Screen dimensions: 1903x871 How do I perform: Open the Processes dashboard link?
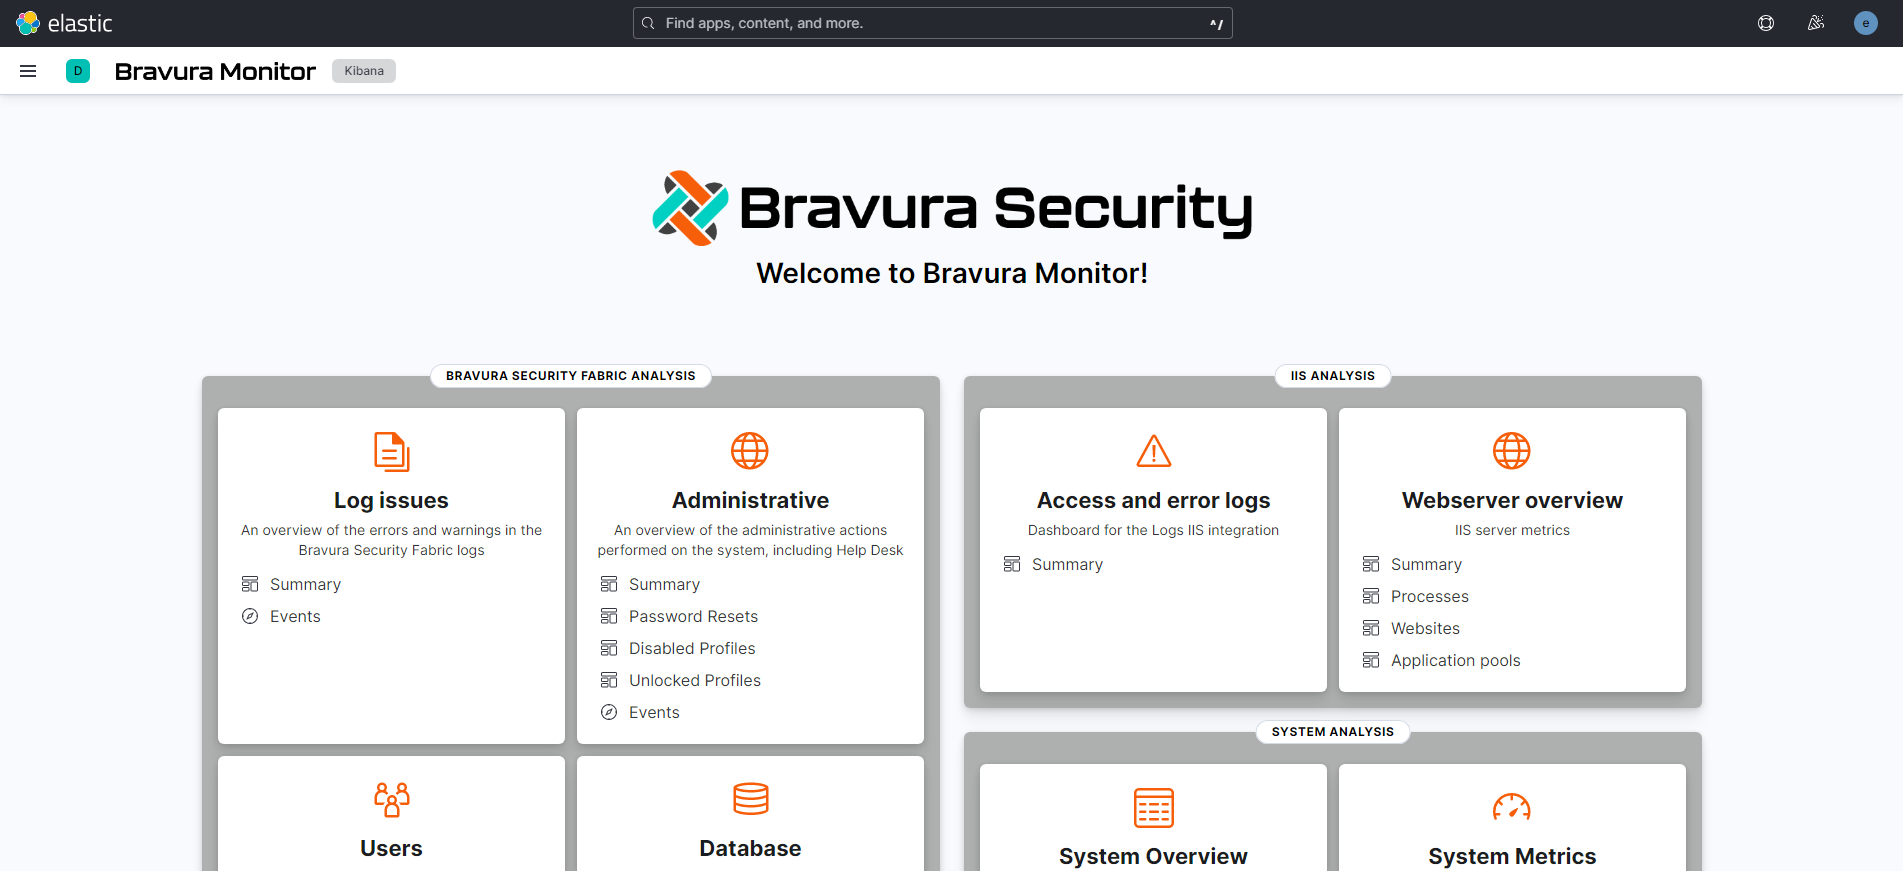1430,596
